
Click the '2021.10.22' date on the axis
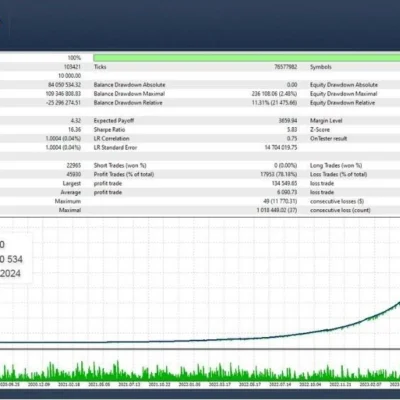(160, 385)
